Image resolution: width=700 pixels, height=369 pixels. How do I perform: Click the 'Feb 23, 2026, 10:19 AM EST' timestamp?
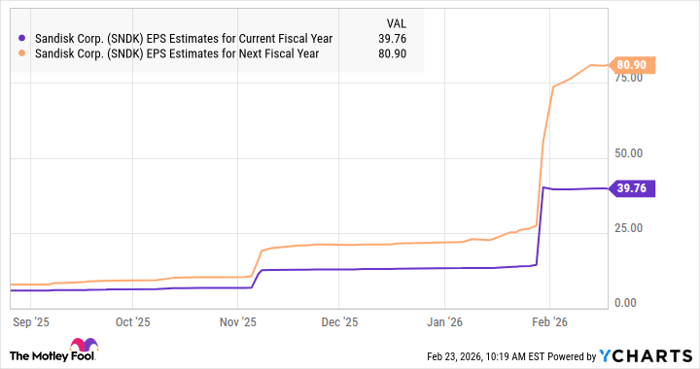tap(486, 357)
